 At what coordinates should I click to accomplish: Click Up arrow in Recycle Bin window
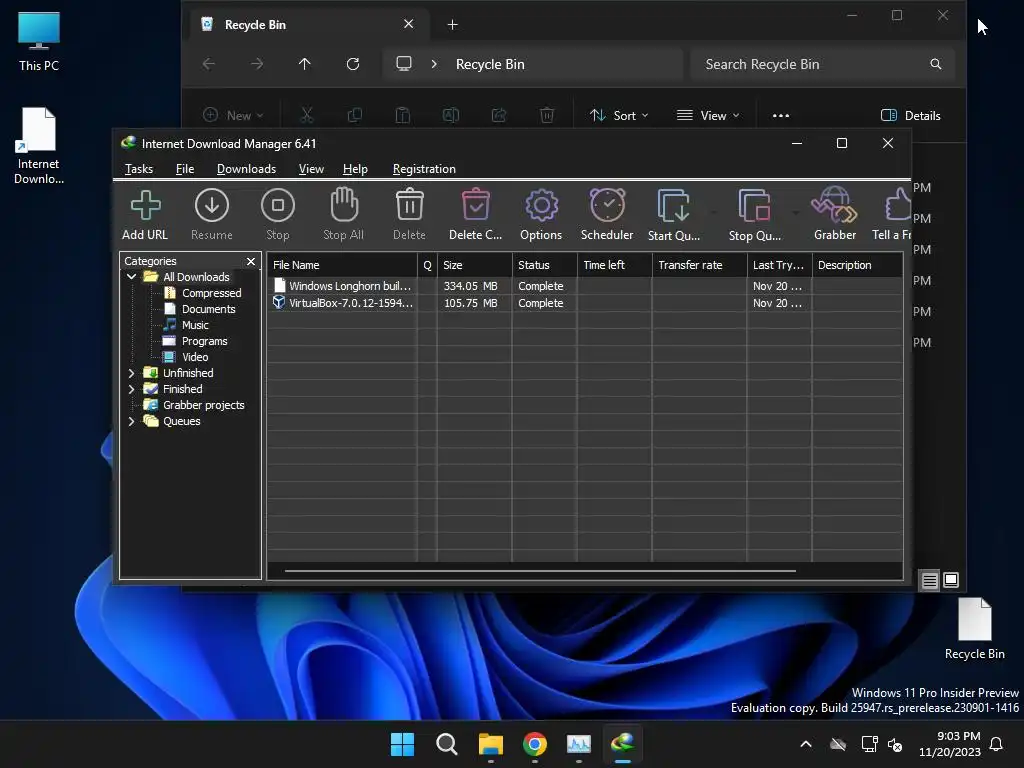(304, 64)
